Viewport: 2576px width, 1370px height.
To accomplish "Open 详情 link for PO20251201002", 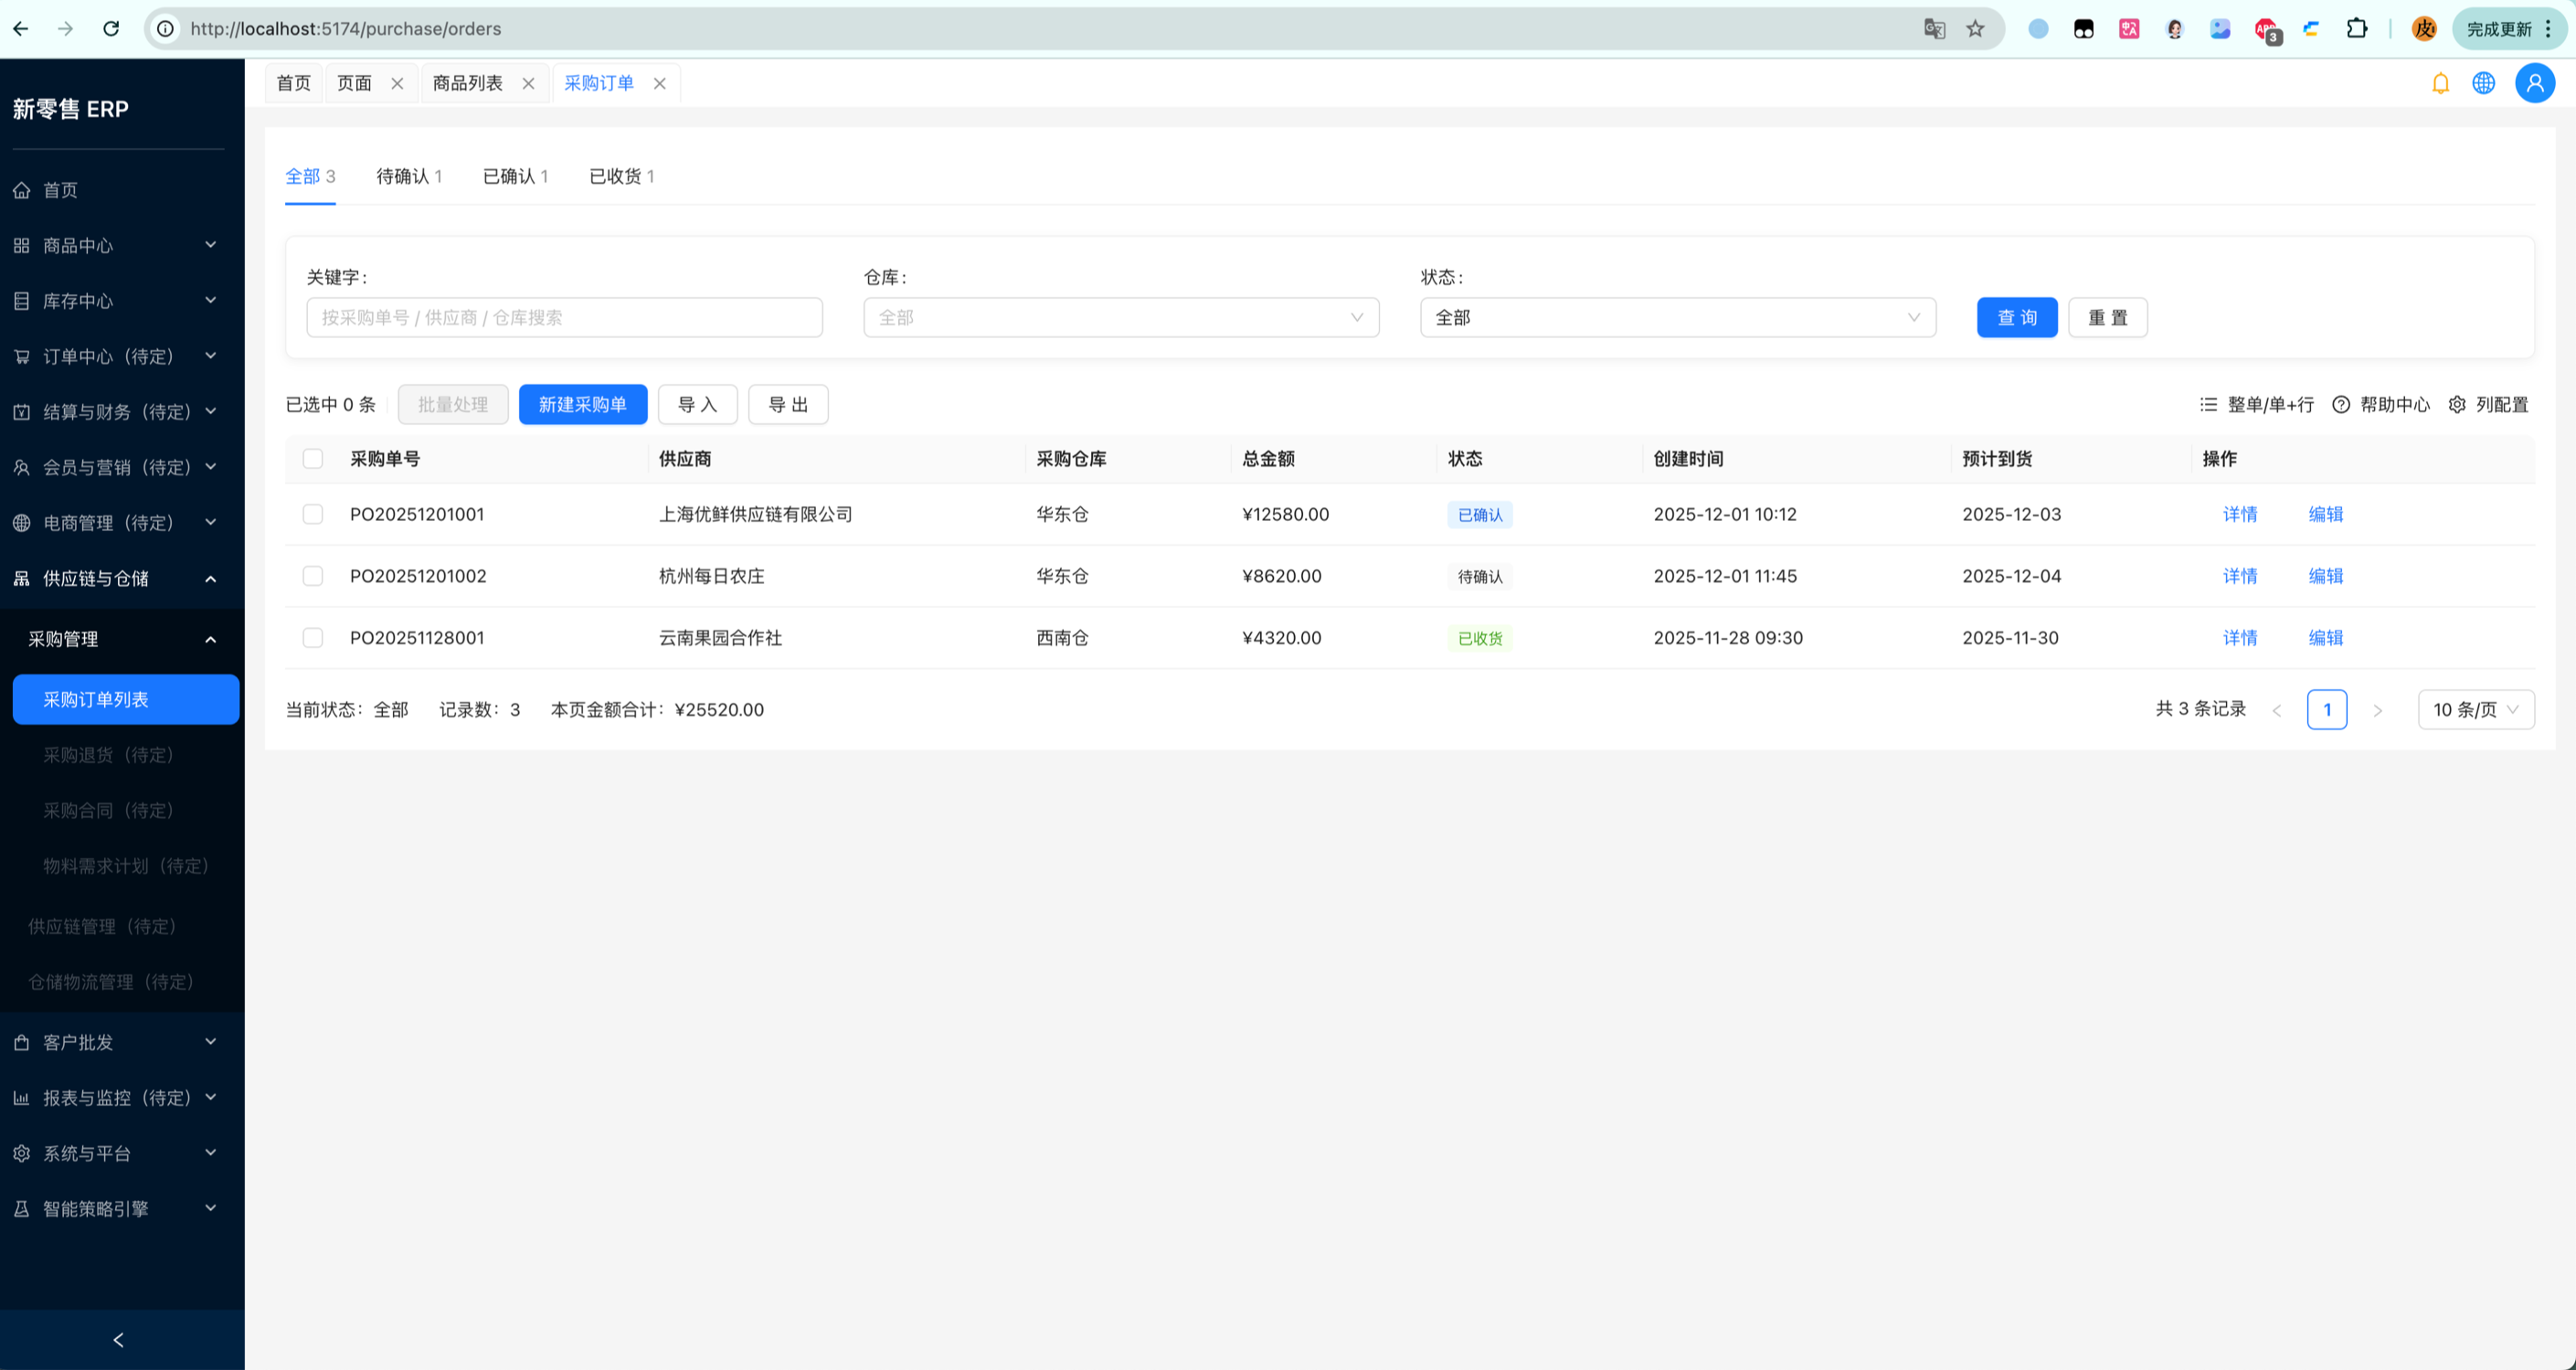I will point(2239,576).
